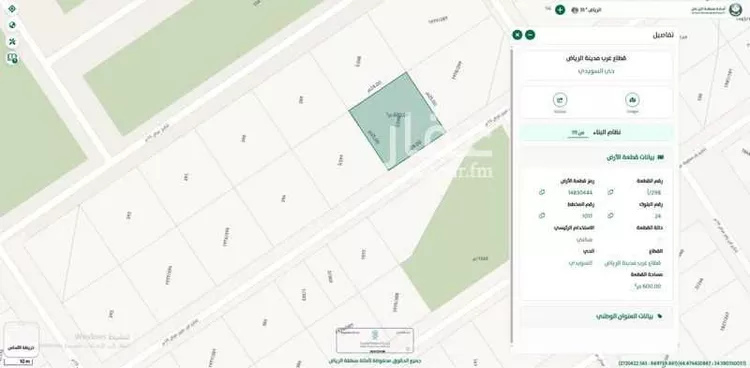This screenshot has height=368, width=750.
Task: Click the قطاع غرب مدينة الرياض sector value
Action: (x=633, y=263)
